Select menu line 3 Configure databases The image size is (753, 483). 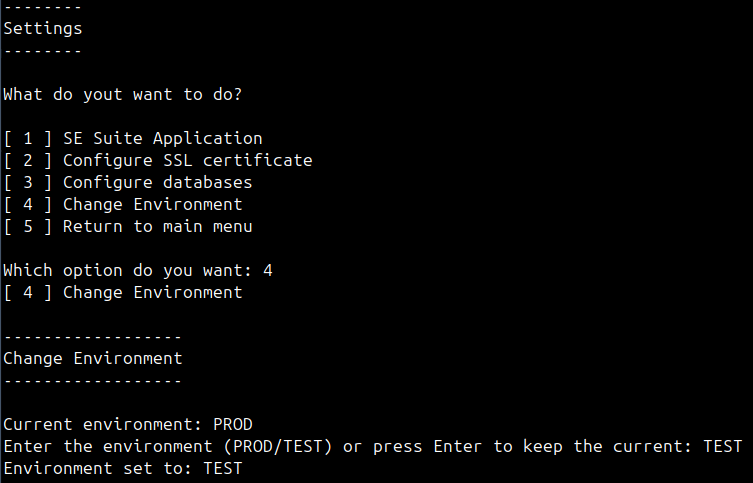point(128,183)
